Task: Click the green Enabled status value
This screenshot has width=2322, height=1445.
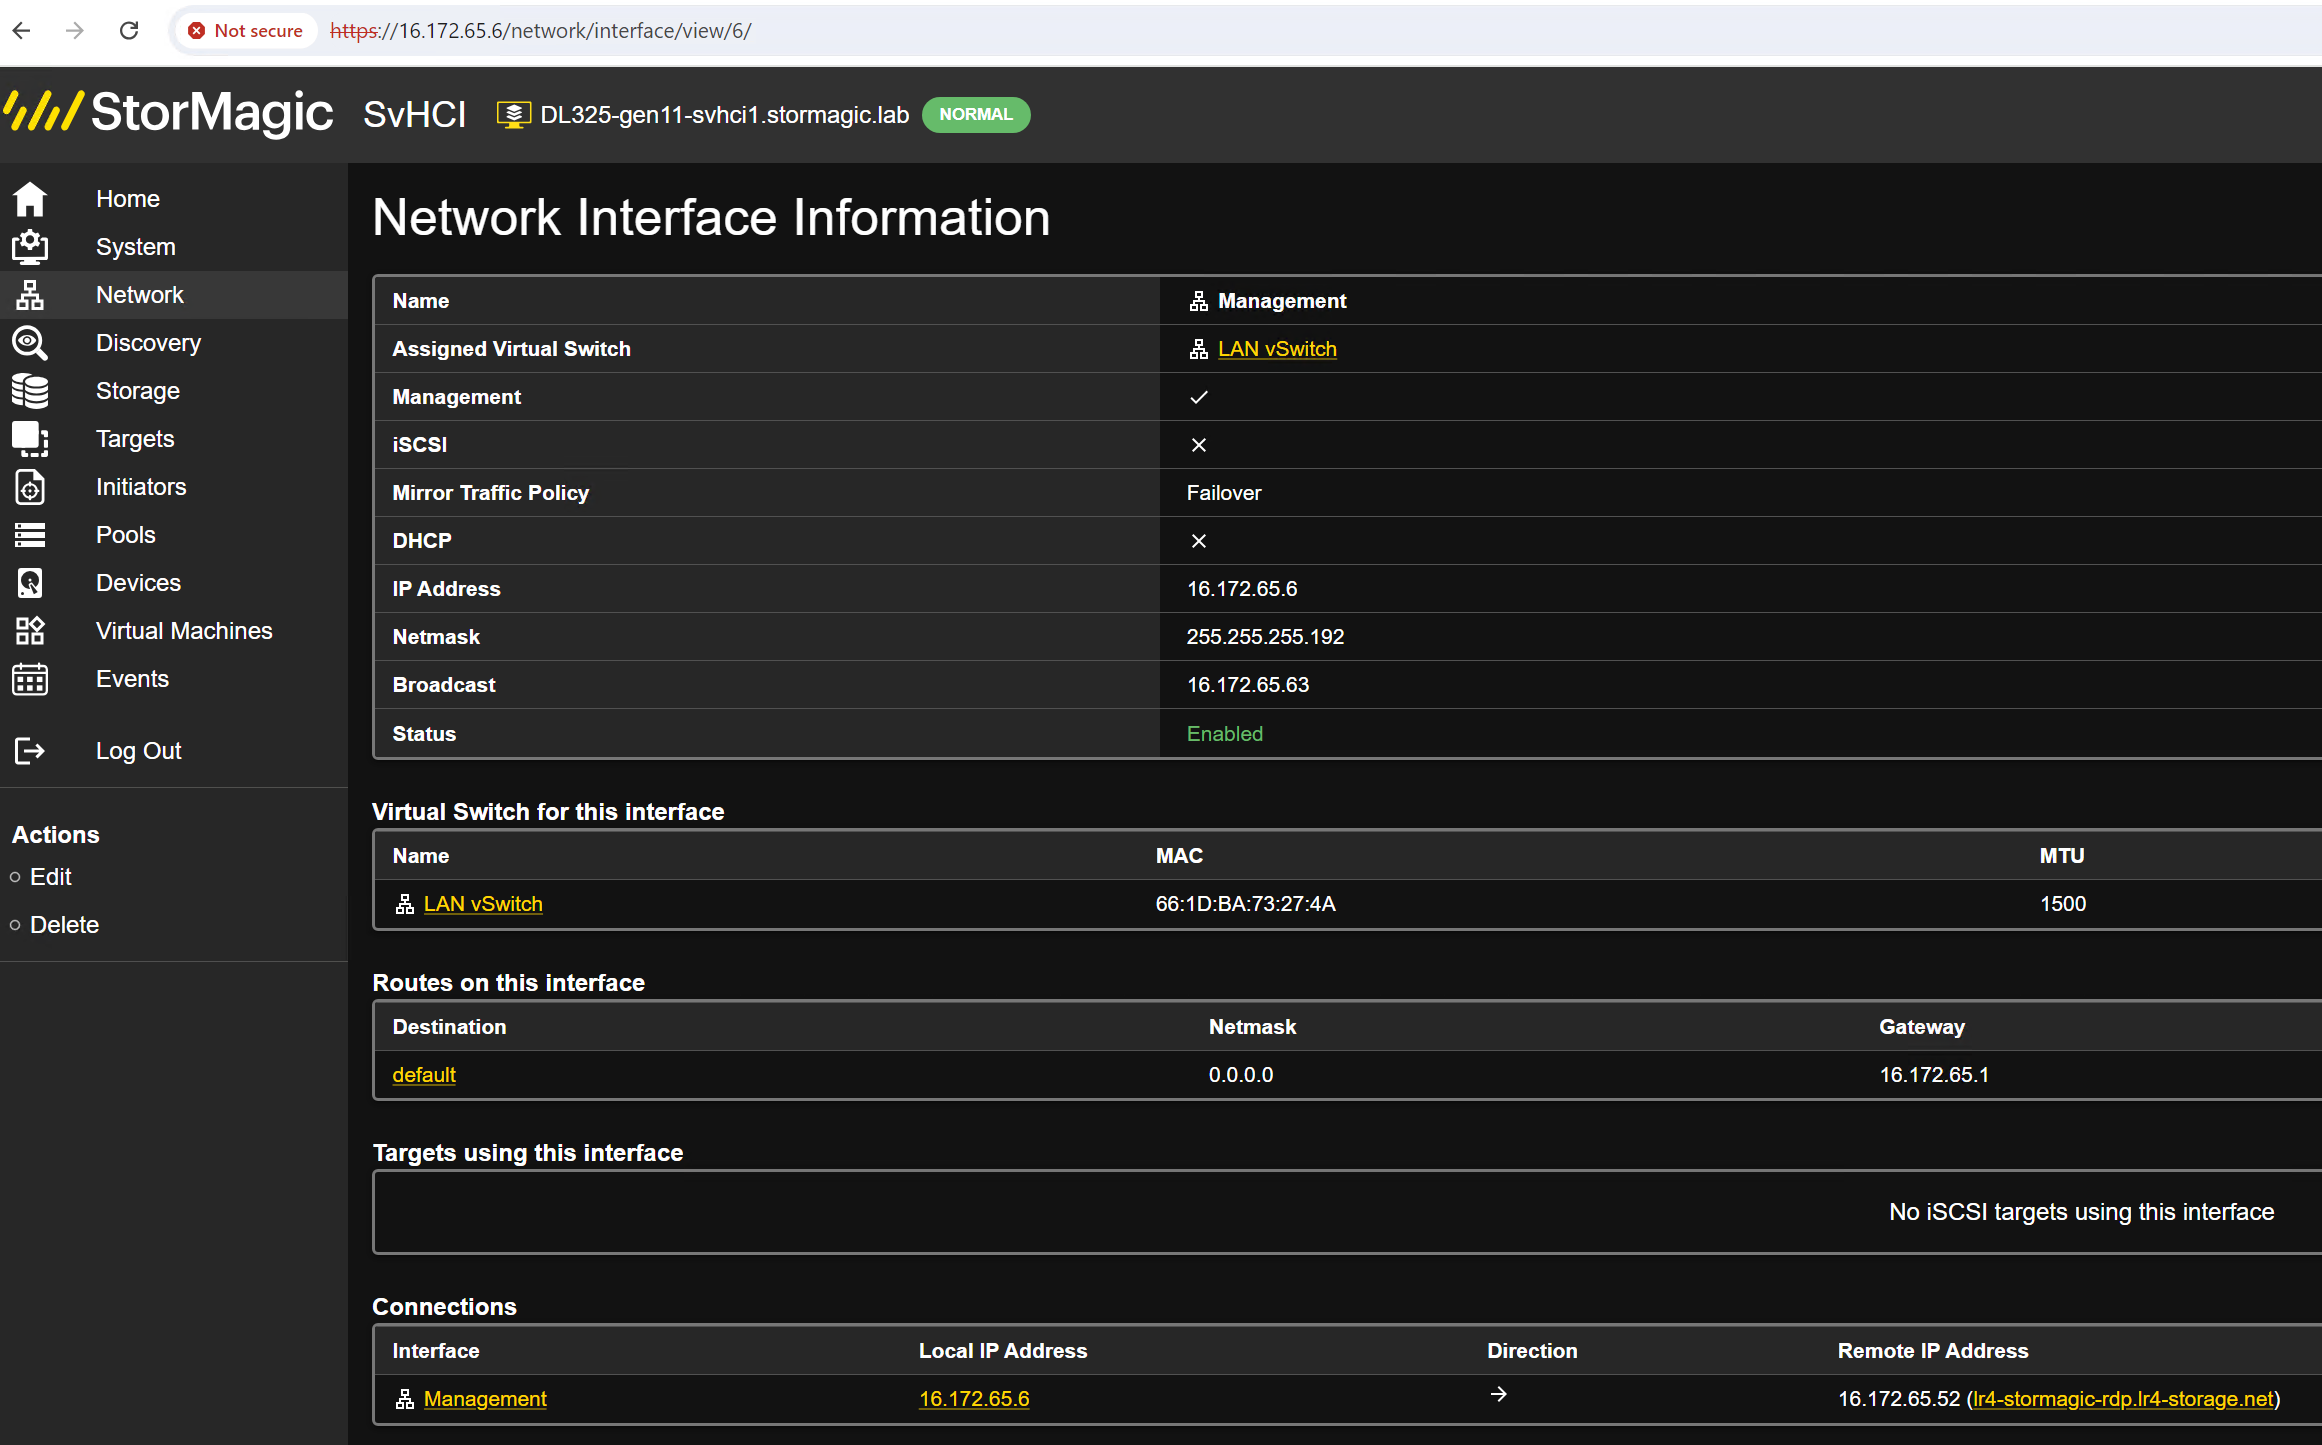Action: (x=1225, y=734)
